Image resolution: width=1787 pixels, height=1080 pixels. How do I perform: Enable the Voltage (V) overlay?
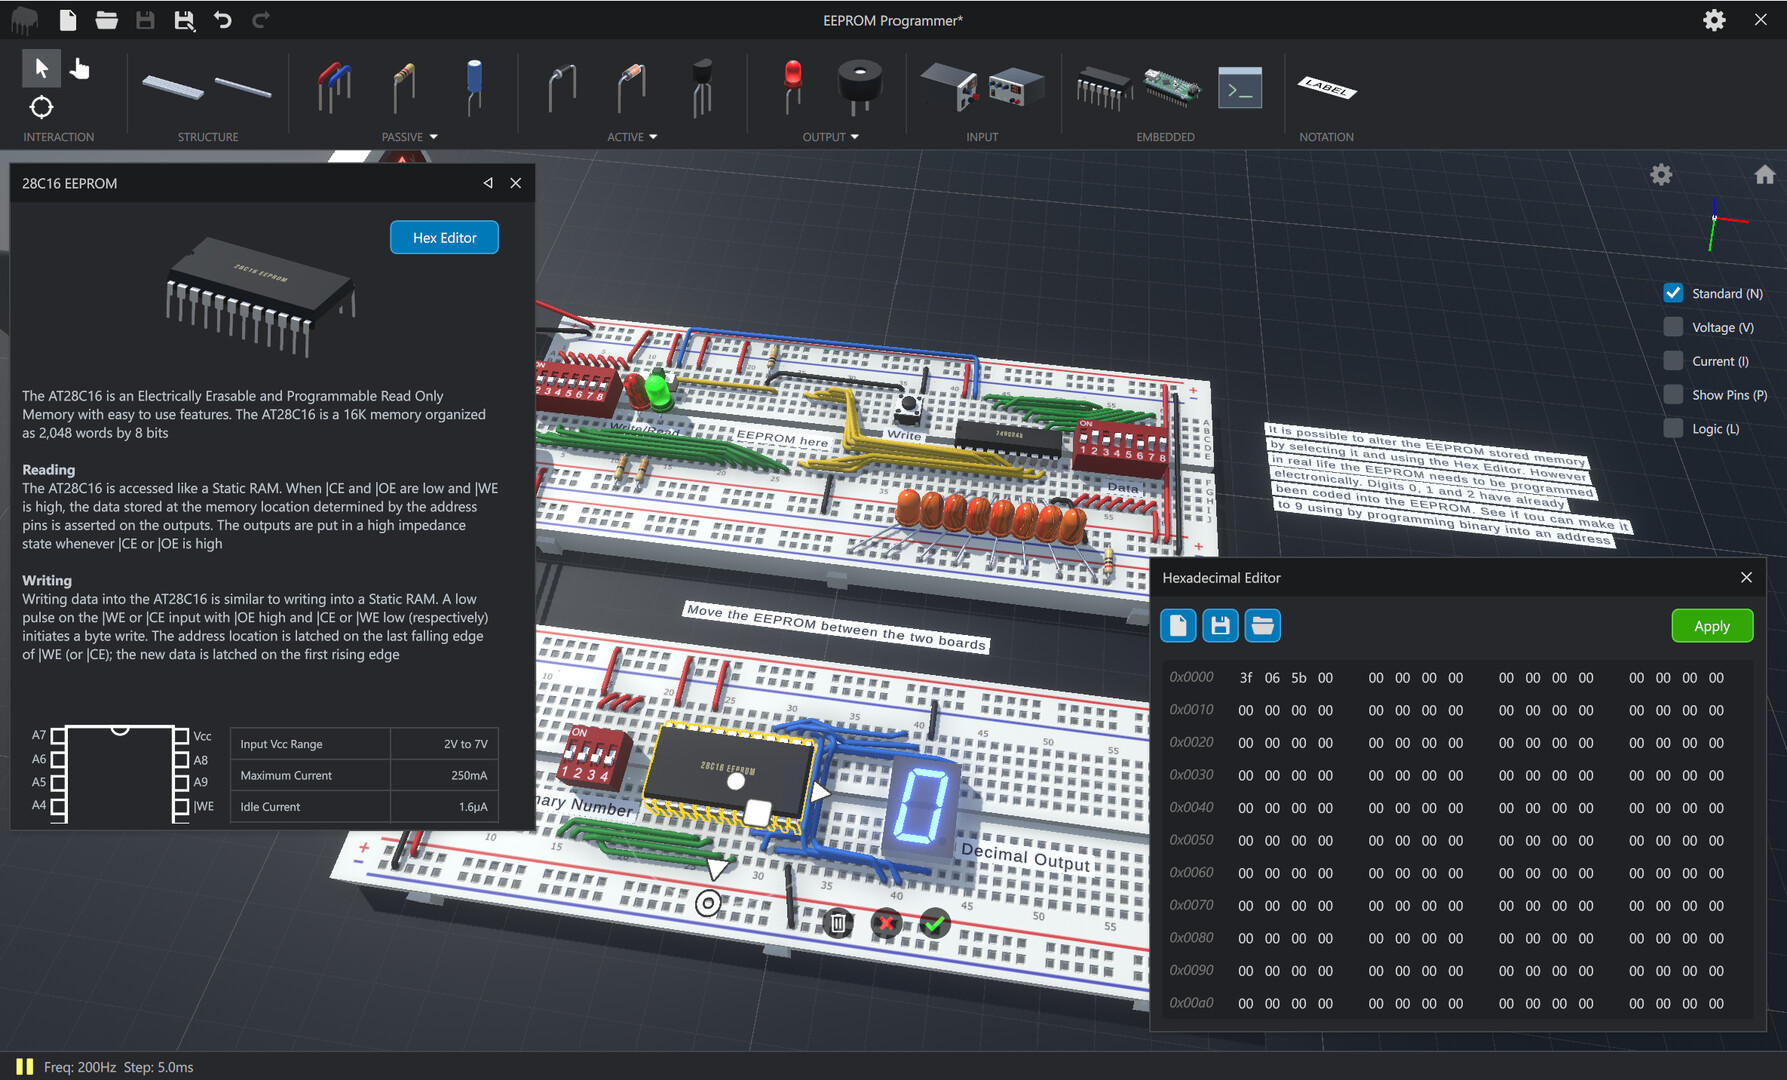click(1673, 326)
